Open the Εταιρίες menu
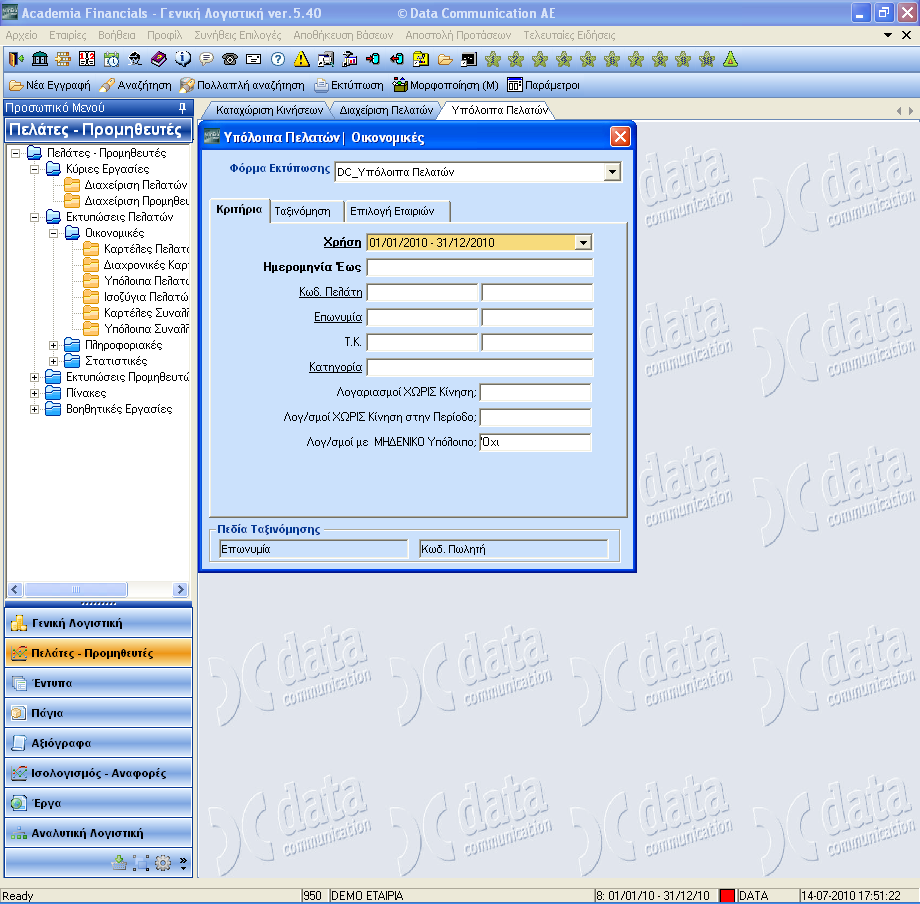Screen dimensions: 920x904 (67, 35)
